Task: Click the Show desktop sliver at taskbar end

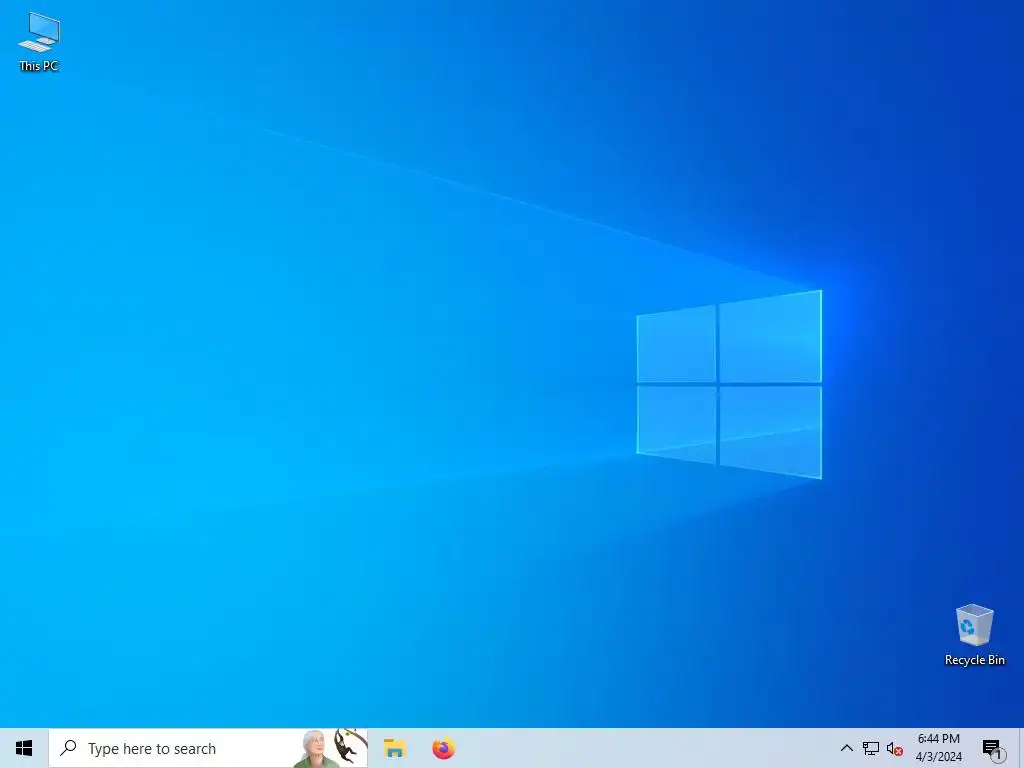Action: (1021, 748)
